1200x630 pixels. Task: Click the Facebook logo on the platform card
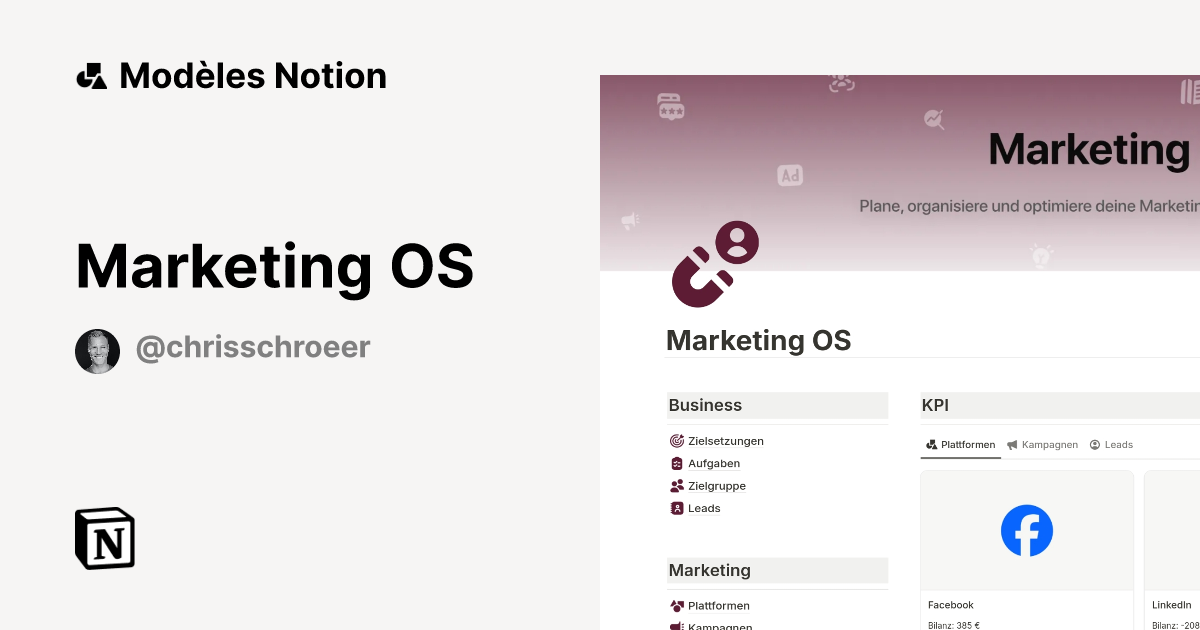pos(1027,530)
